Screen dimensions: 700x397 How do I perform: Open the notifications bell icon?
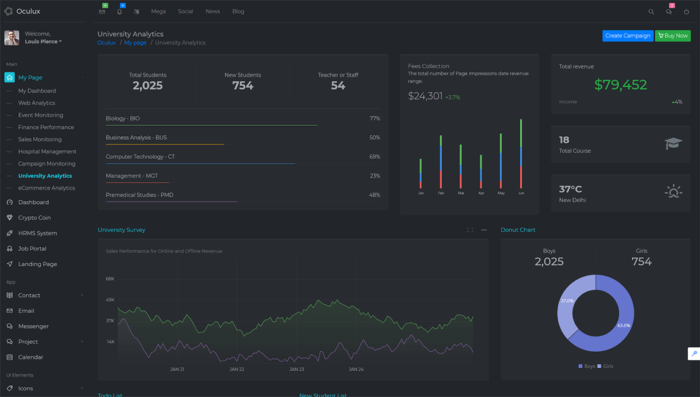[119, 12]
